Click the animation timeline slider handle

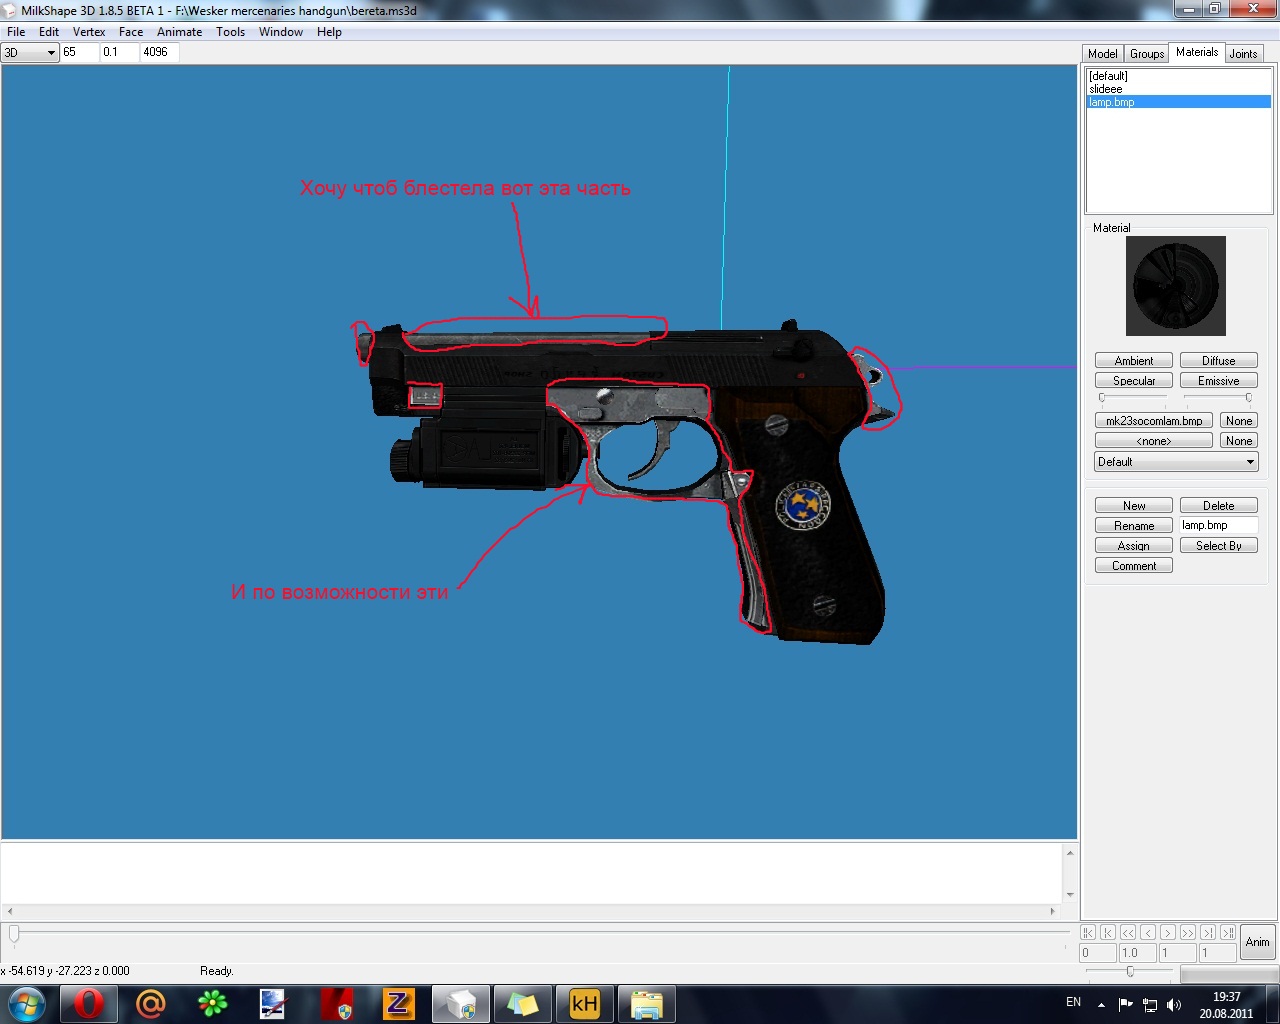[x=14, y=933]
